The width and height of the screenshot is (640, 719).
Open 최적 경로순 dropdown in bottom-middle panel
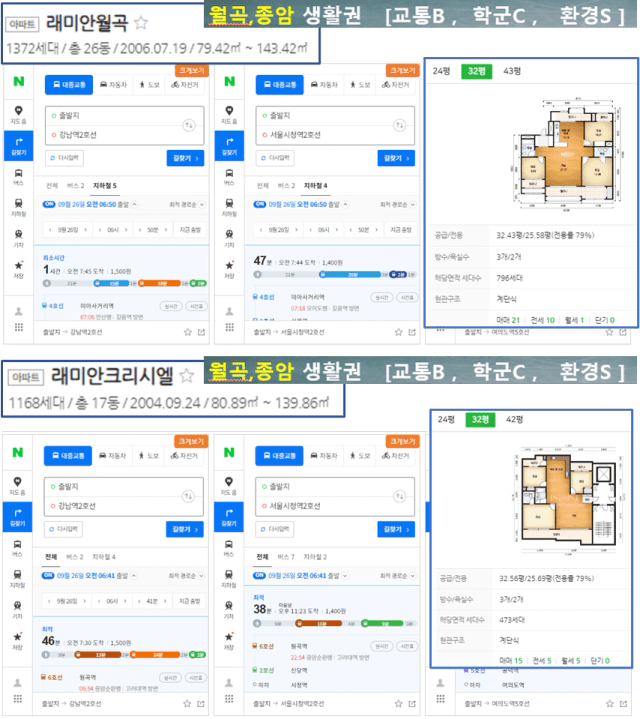click(398, 575)
